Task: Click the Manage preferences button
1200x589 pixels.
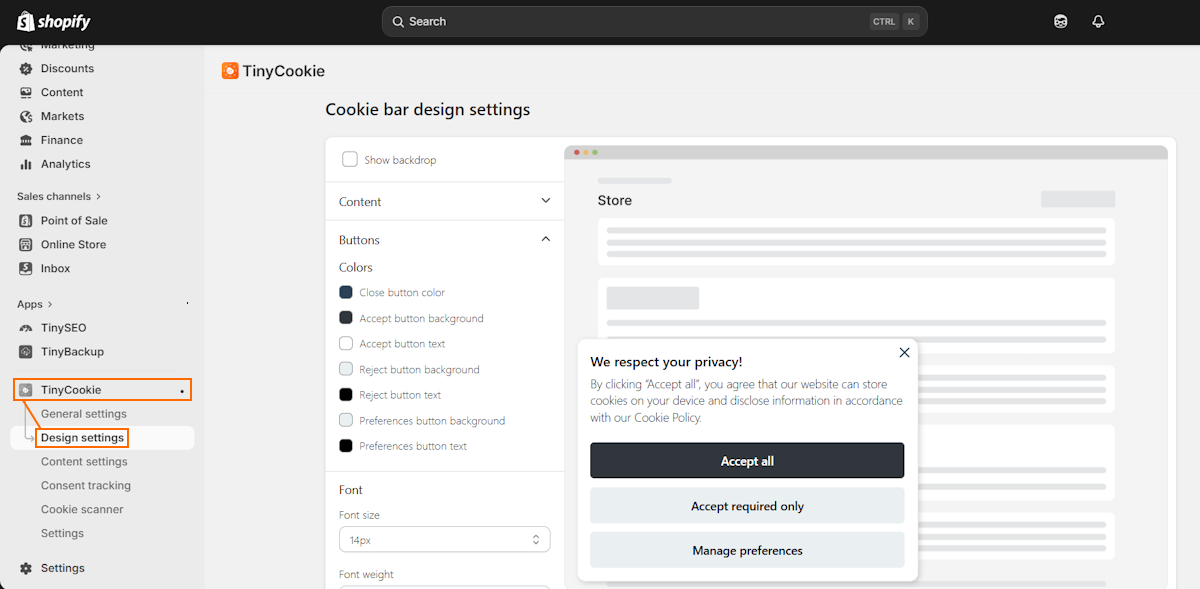Action: tap(747, 550)
